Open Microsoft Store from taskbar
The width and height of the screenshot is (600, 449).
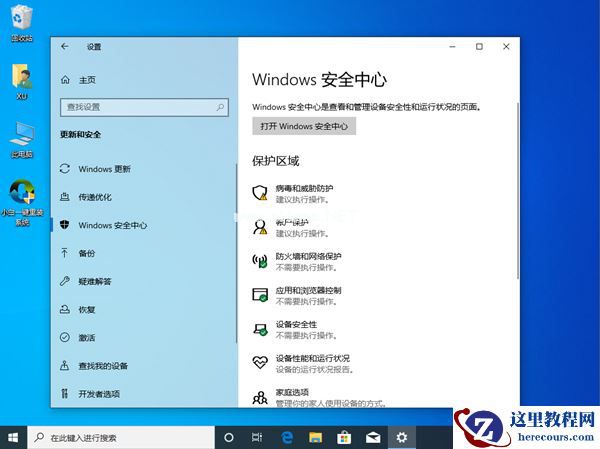coord(344,437)
